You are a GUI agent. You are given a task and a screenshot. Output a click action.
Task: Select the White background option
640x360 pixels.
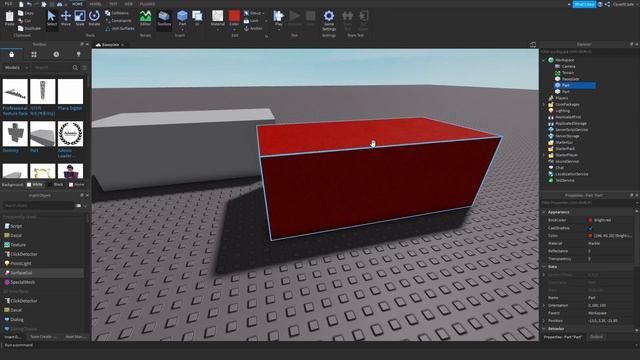coord(34,184)
